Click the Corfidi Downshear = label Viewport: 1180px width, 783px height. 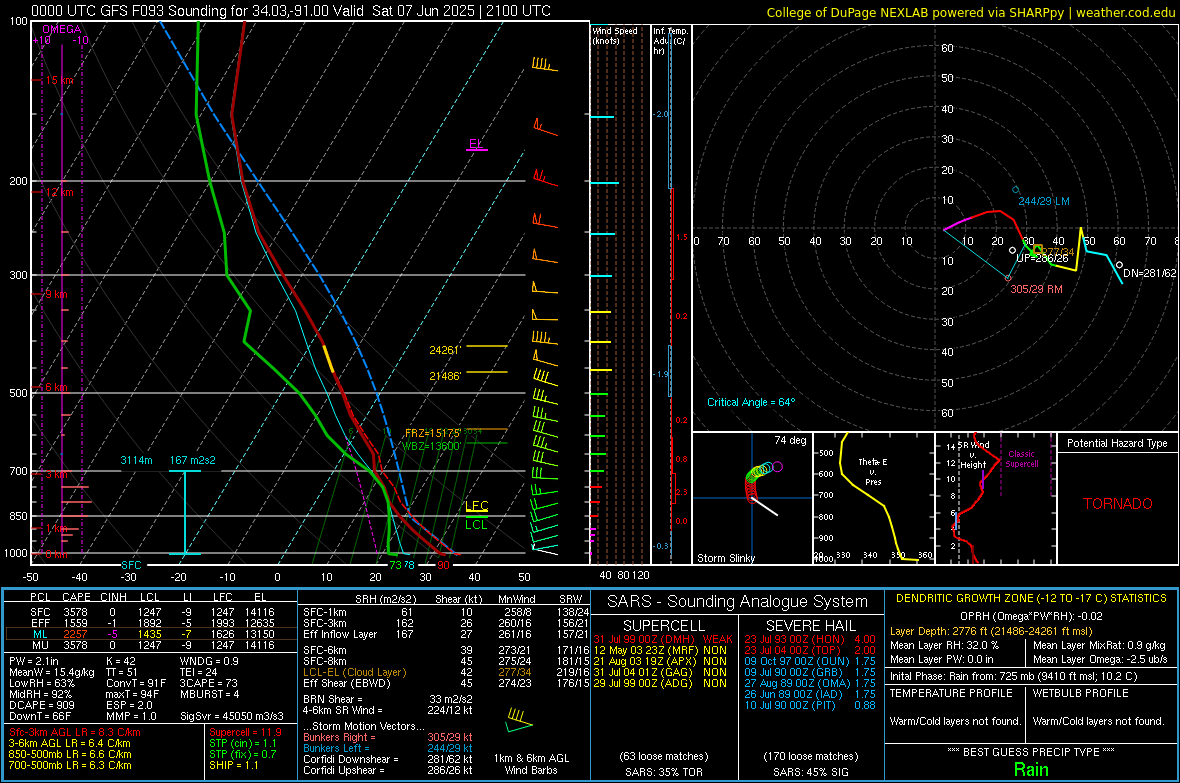click(x=346, y=759)
